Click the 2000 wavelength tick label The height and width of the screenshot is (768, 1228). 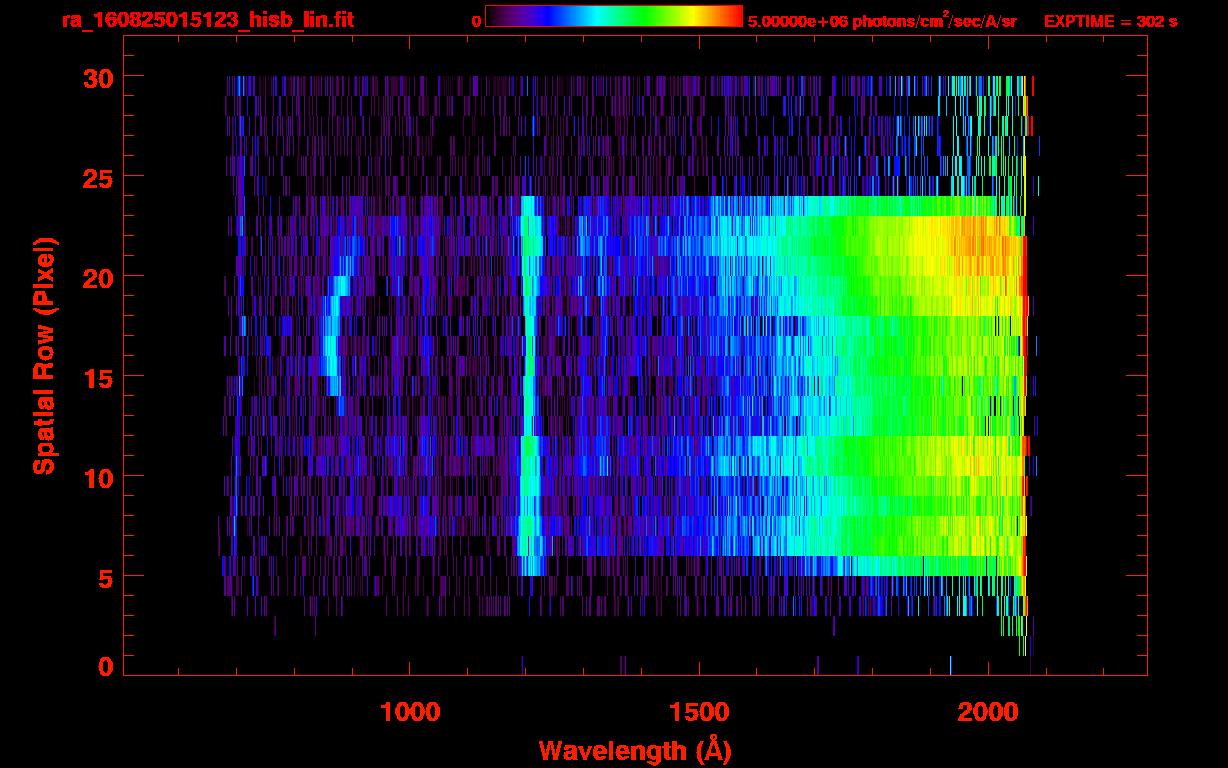[987, 712]
